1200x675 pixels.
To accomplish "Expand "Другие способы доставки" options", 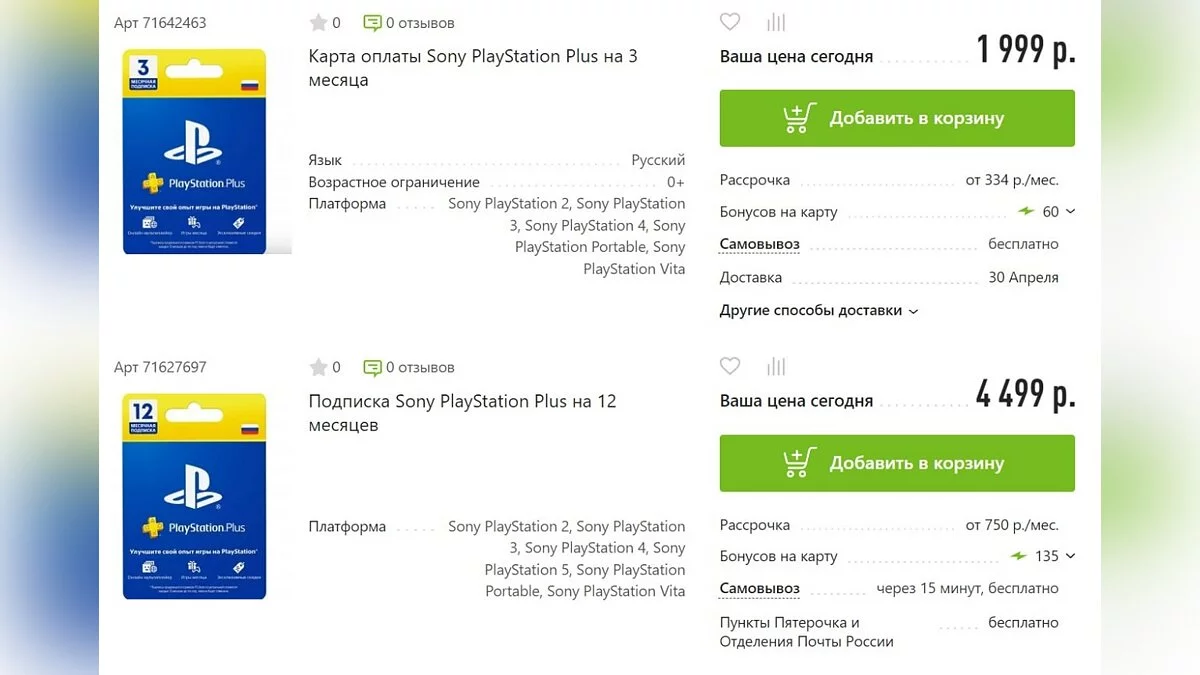I will coord(818,310).
